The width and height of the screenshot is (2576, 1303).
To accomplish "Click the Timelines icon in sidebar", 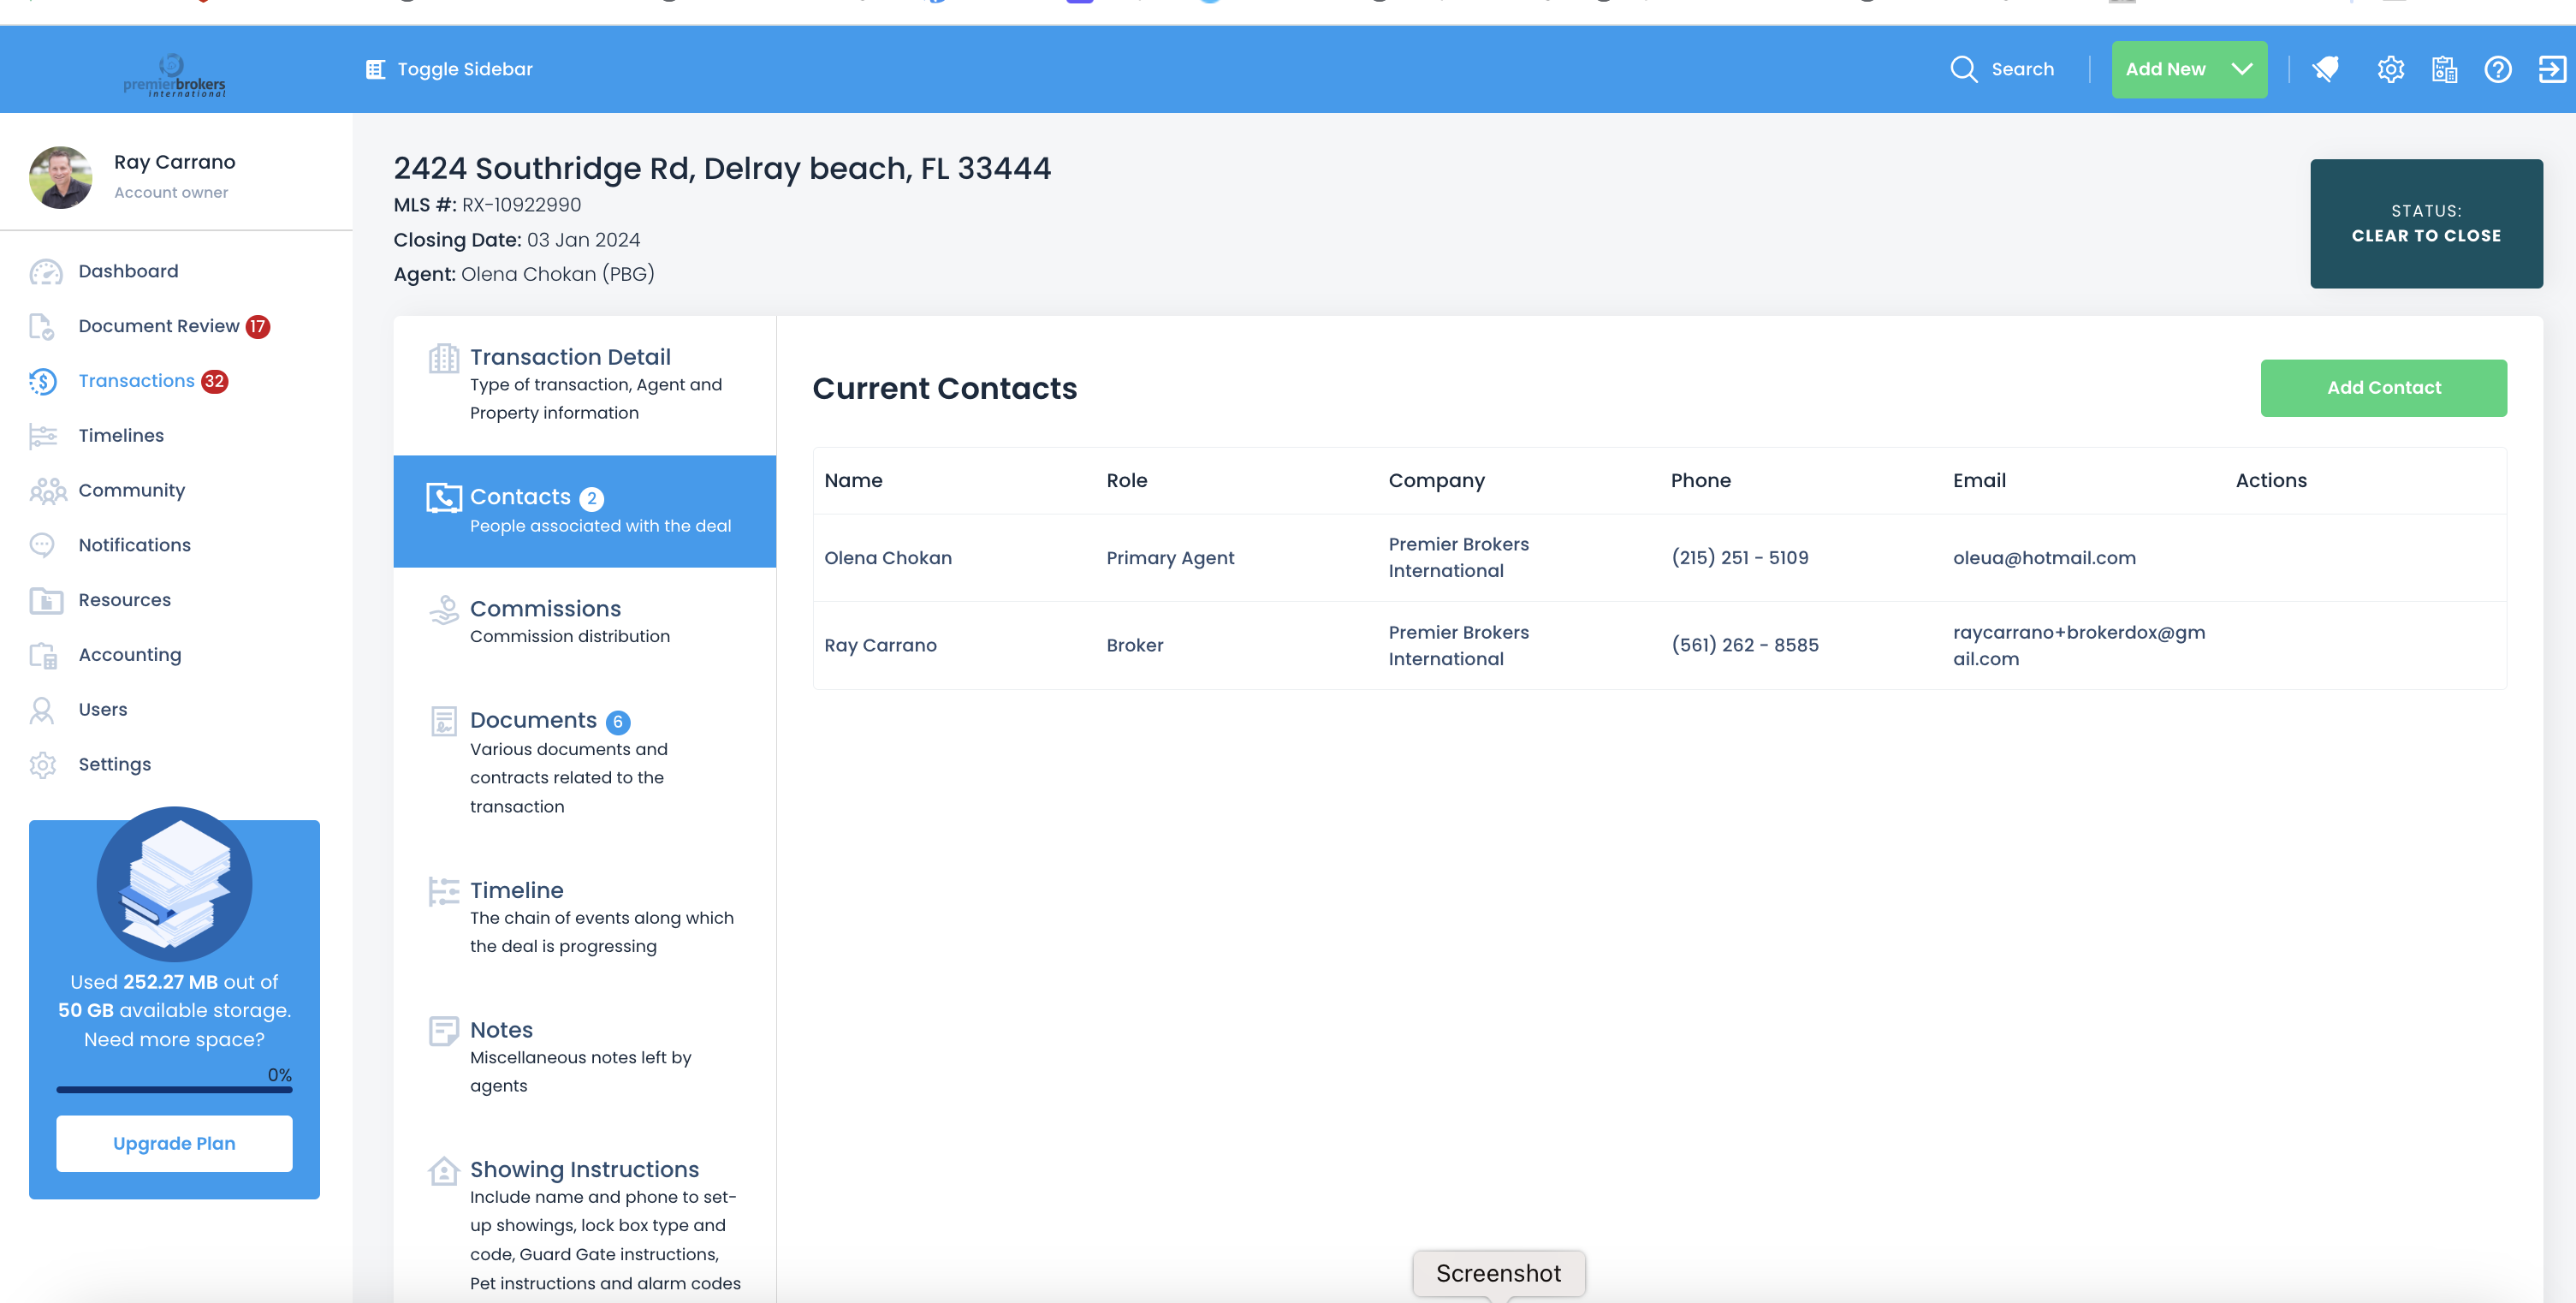I will click(x=43, y=436).
